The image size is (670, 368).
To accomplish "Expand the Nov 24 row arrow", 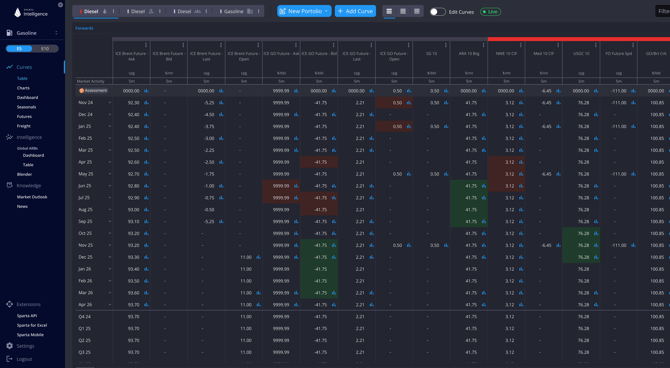I will [x=110, y=103].
